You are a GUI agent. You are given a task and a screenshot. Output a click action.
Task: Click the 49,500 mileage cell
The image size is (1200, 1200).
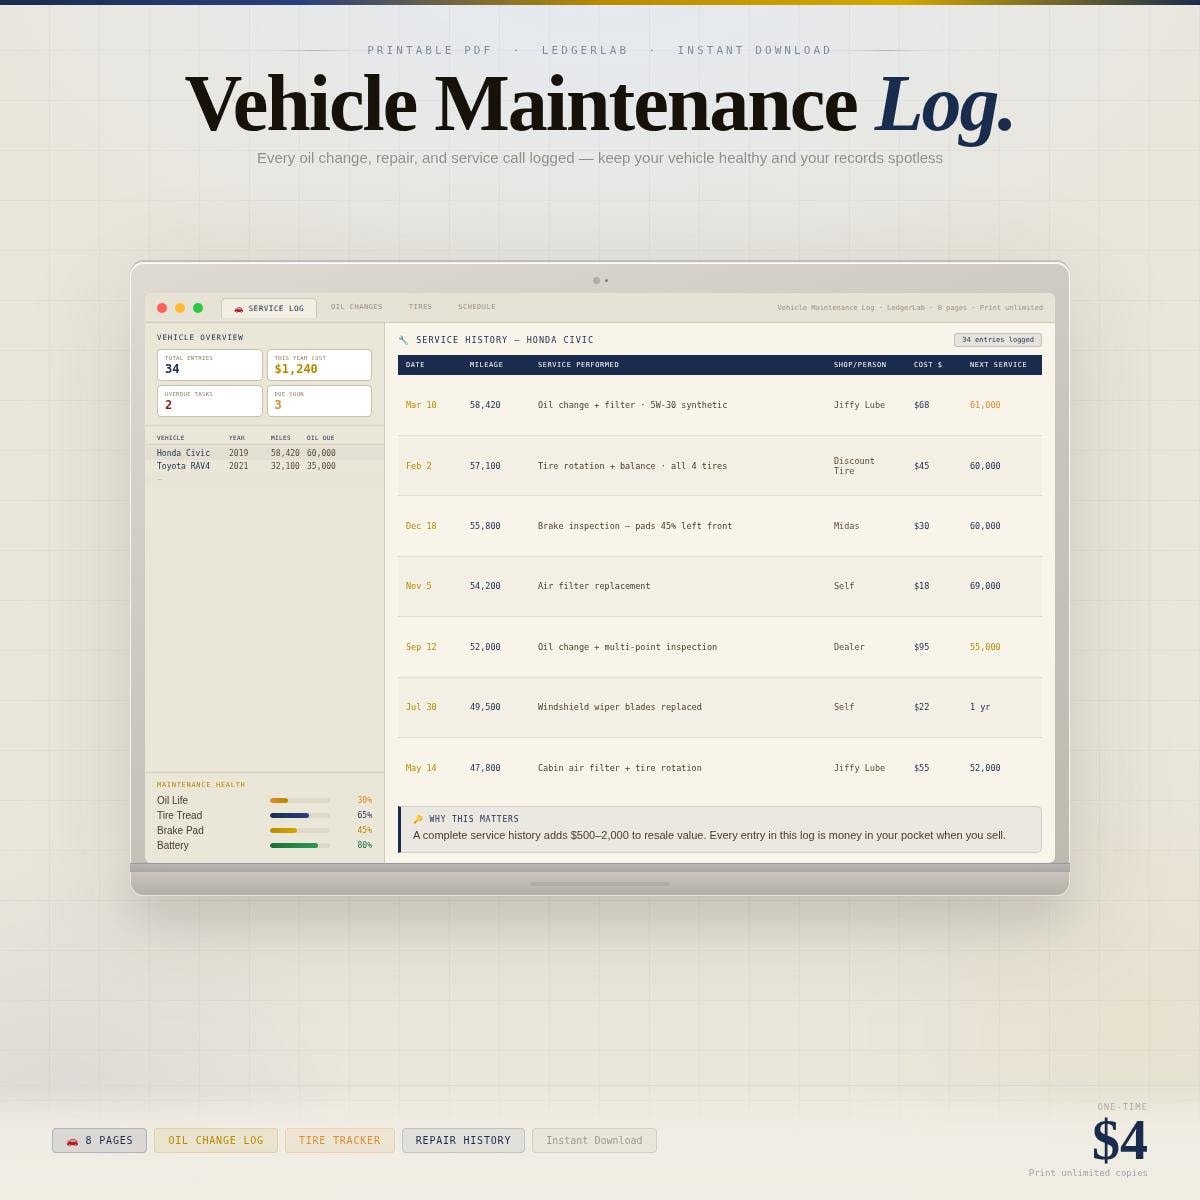click(x=485, y=707)
